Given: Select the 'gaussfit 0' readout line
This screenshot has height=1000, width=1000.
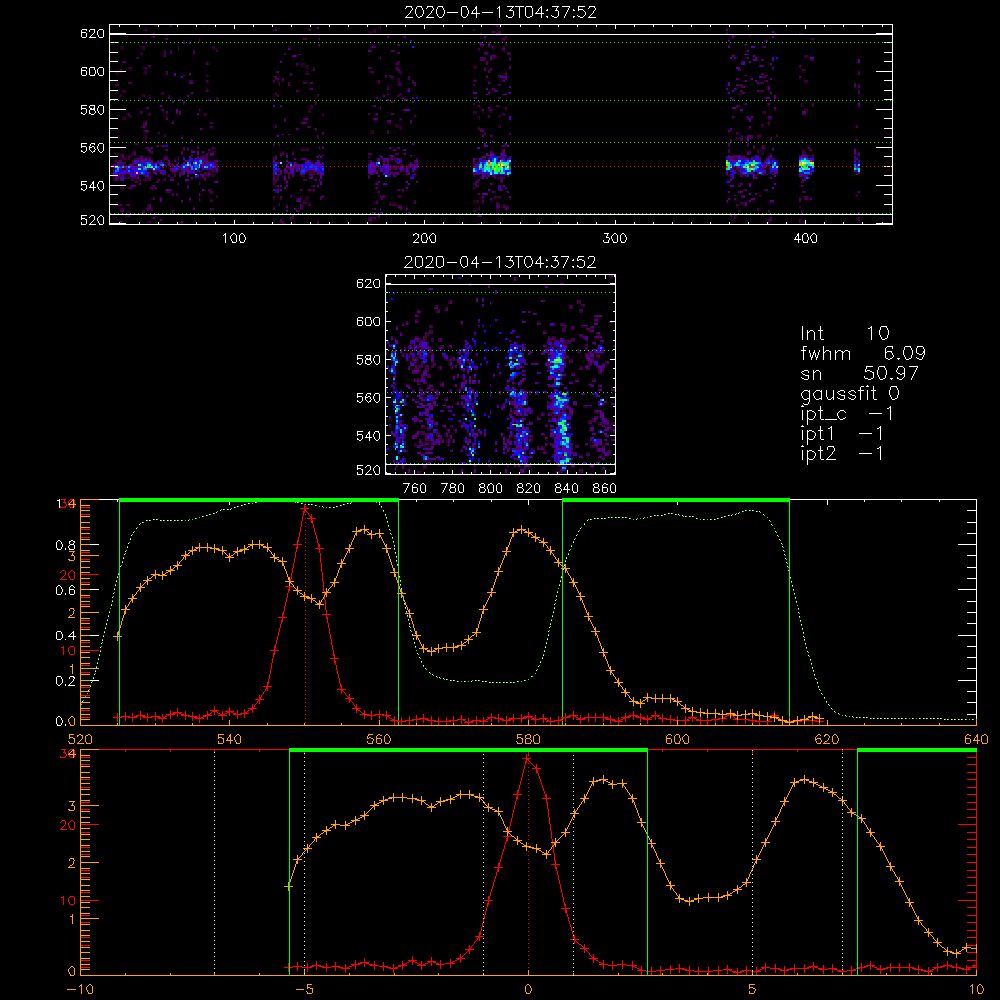Looking at the screenshot, I should pyautogui.click(x=850, y=393).
